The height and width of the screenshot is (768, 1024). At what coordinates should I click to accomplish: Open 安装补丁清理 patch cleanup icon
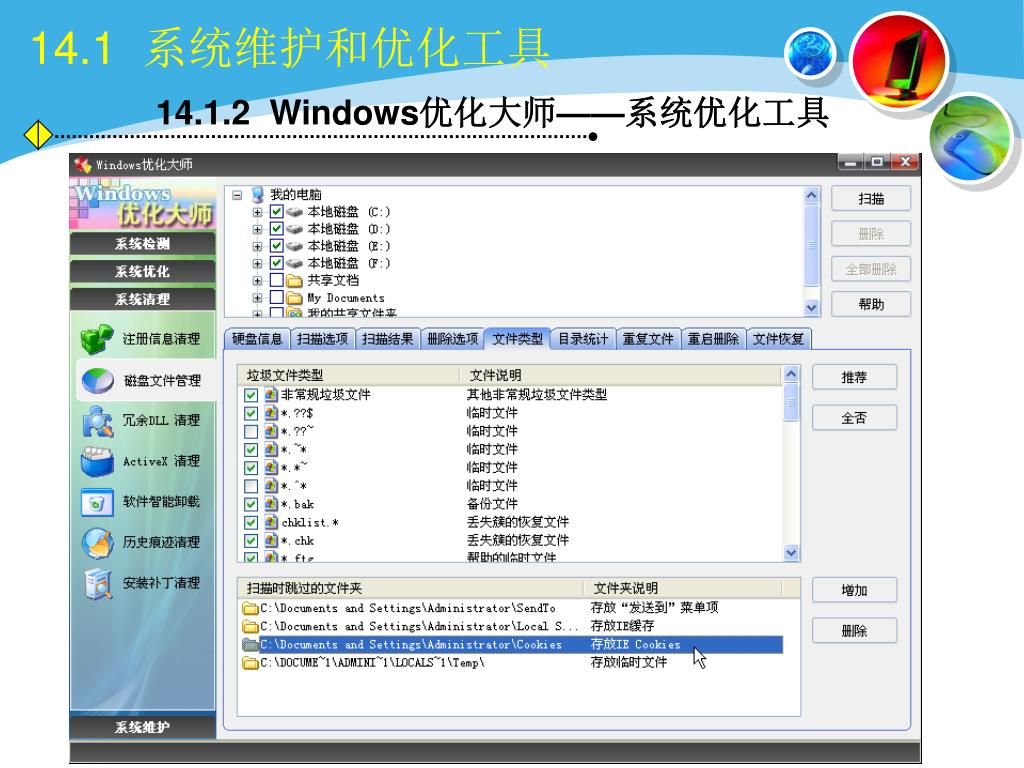tap(97, 583)
